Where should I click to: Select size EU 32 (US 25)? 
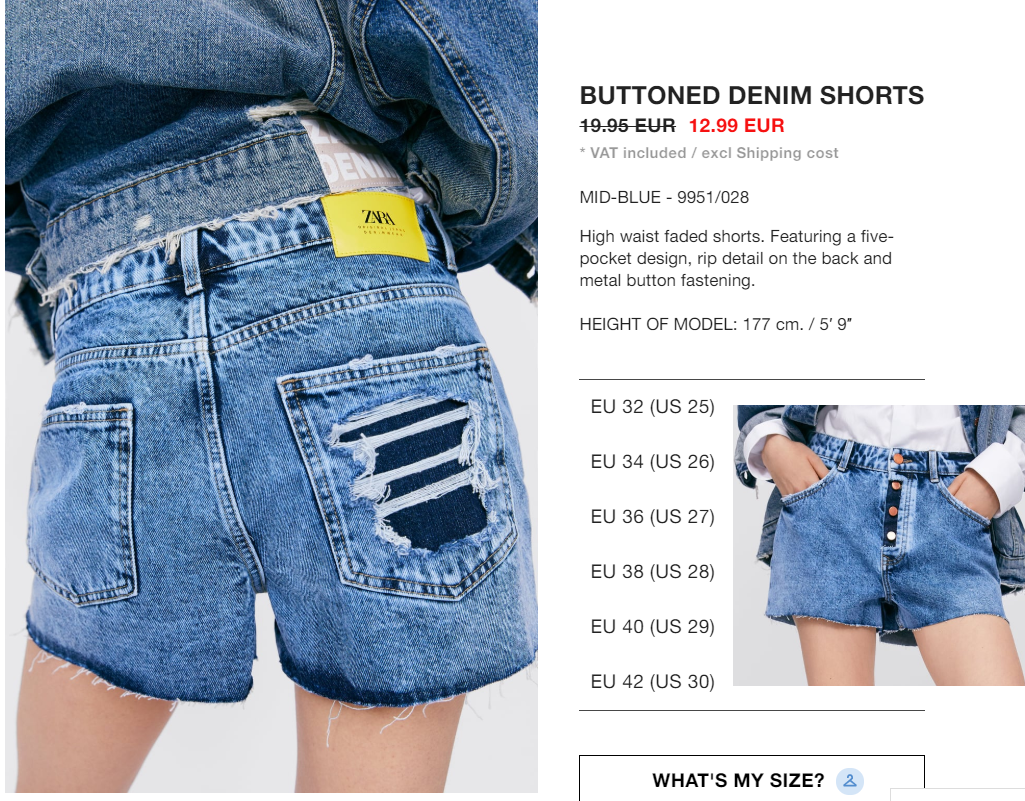coord(652,407)
